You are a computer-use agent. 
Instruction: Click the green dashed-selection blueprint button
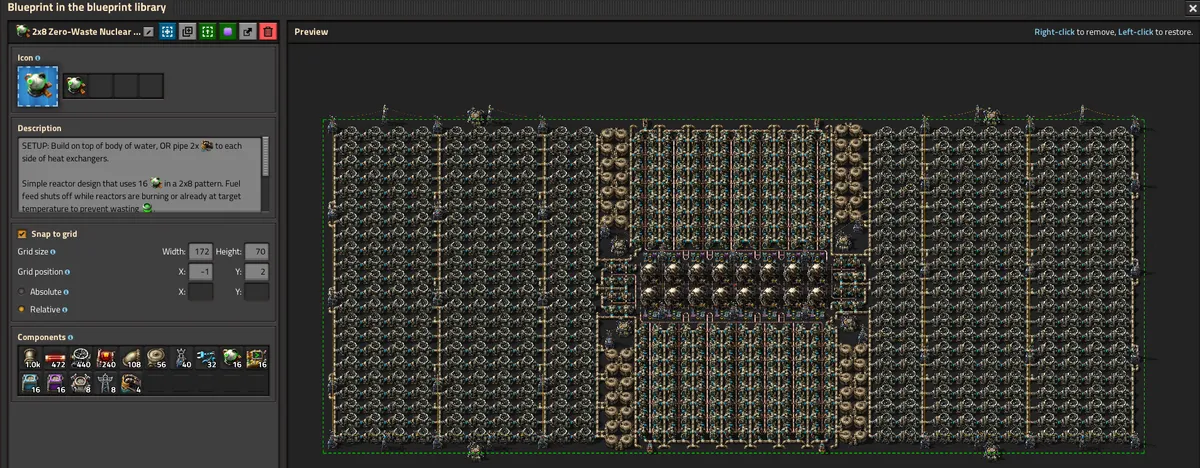(x=207, y=32)
